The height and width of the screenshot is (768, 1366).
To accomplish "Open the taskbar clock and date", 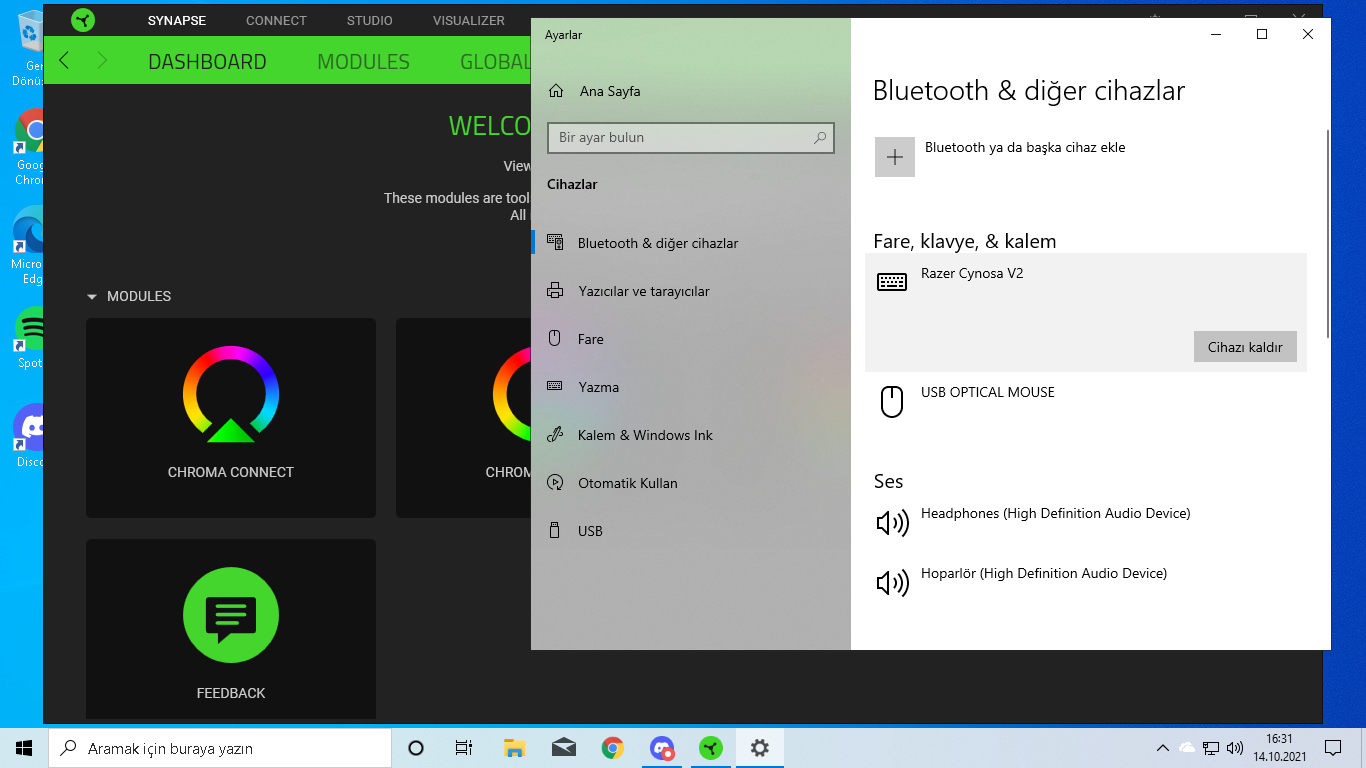I will click(x=1279, y=748).
